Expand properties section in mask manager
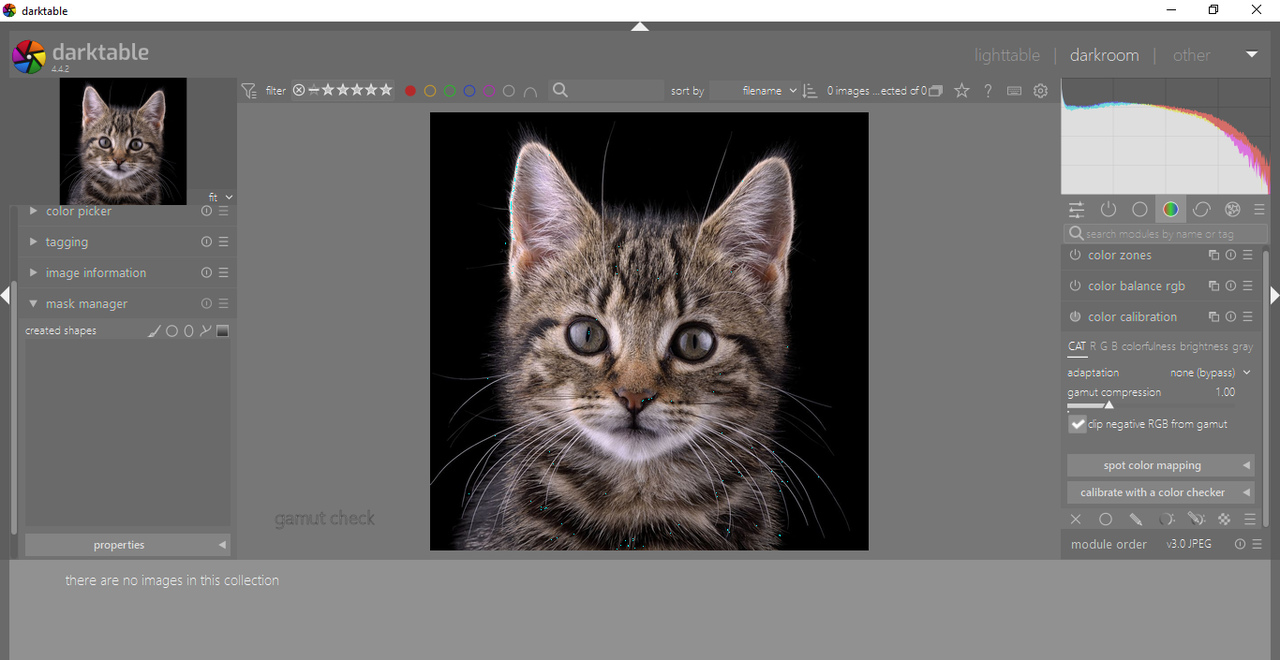 click(x=128, y=545)
